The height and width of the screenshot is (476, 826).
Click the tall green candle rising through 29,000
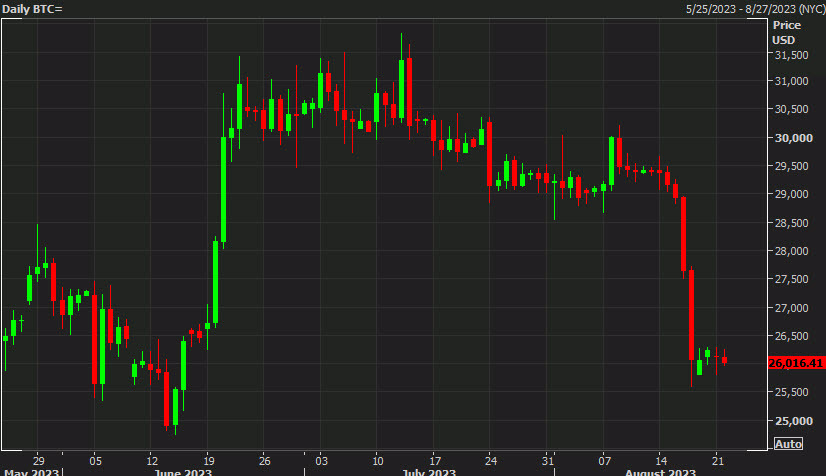click(223, 190)
